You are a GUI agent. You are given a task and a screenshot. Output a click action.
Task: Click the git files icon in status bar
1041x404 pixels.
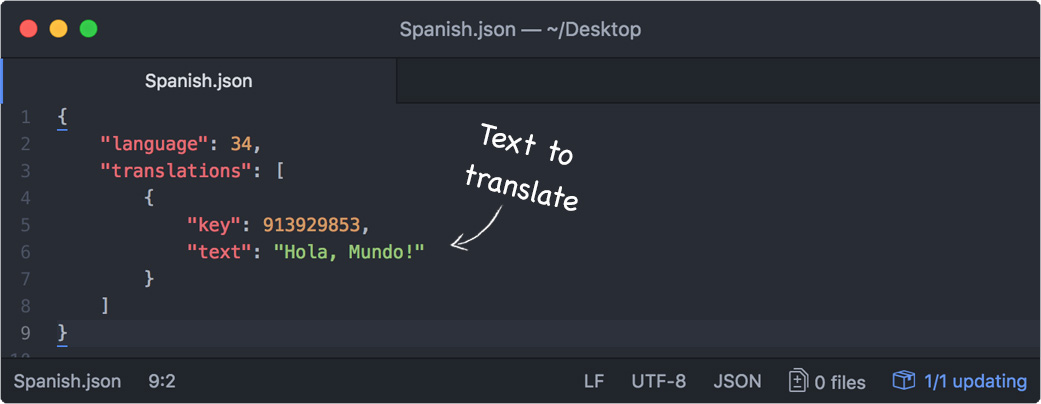pos(797,381)
